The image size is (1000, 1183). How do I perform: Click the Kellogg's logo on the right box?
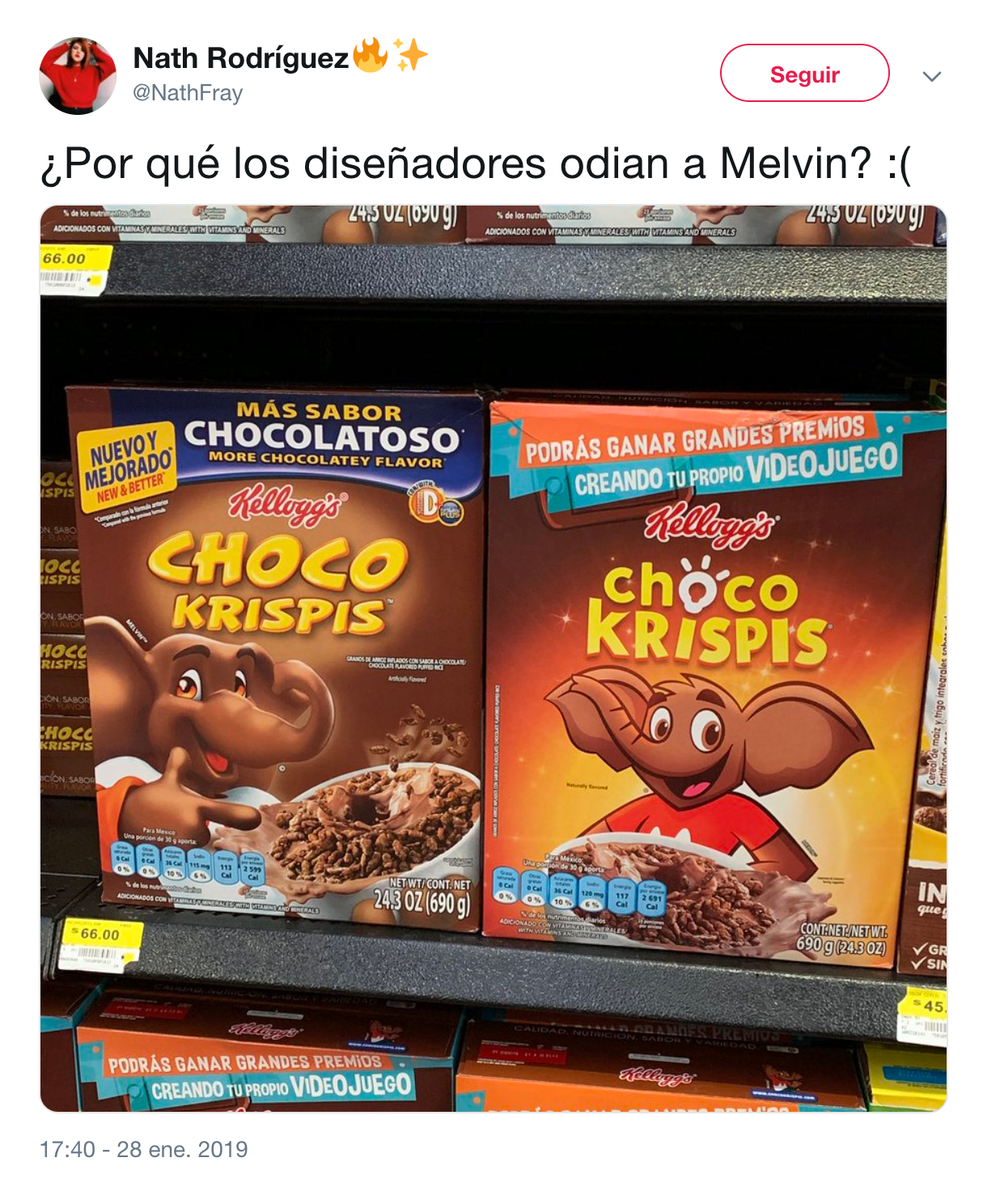coord(710,524)
